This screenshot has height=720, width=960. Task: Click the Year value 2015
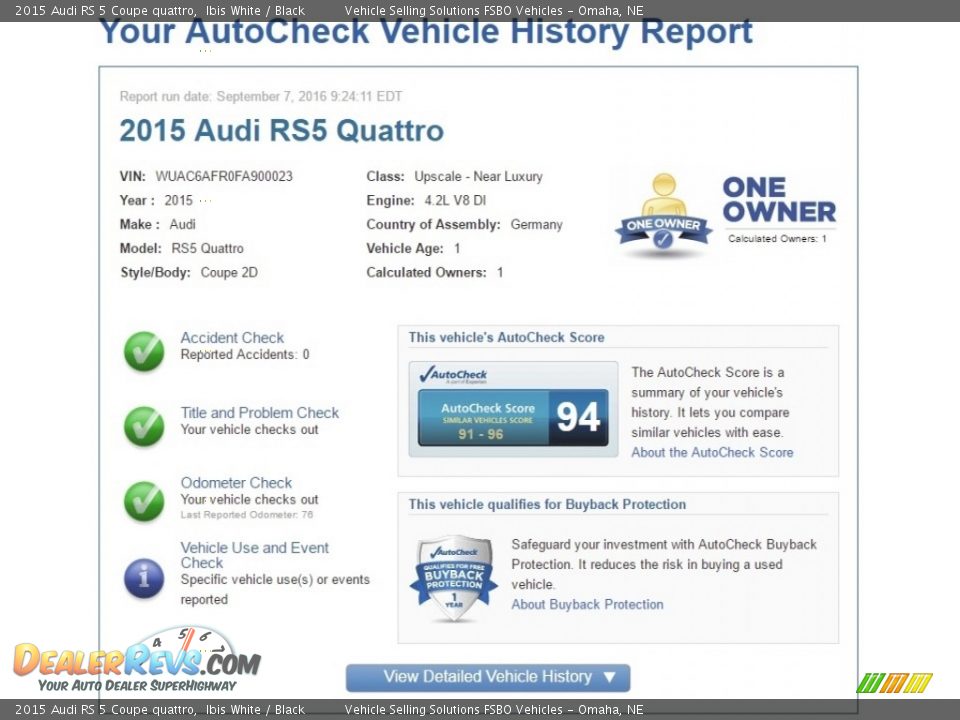[x=178, y=200]
